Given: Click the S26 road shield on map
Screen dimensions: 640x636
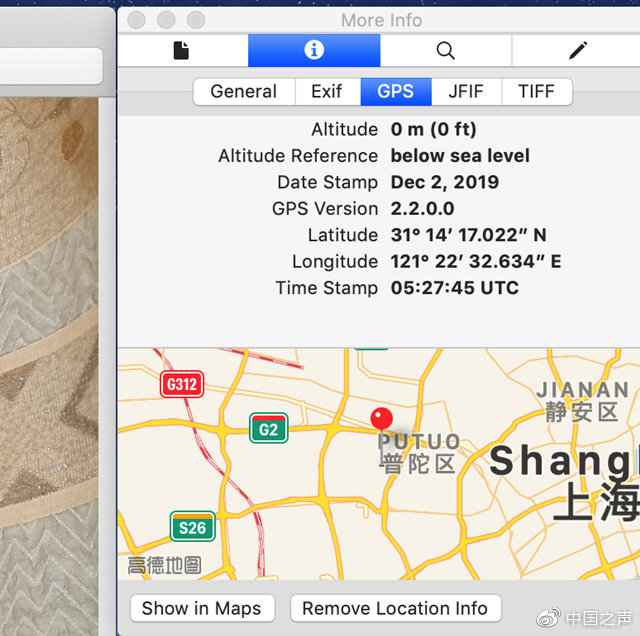Looking at the screenshot, I should click(x=191, y=527).
